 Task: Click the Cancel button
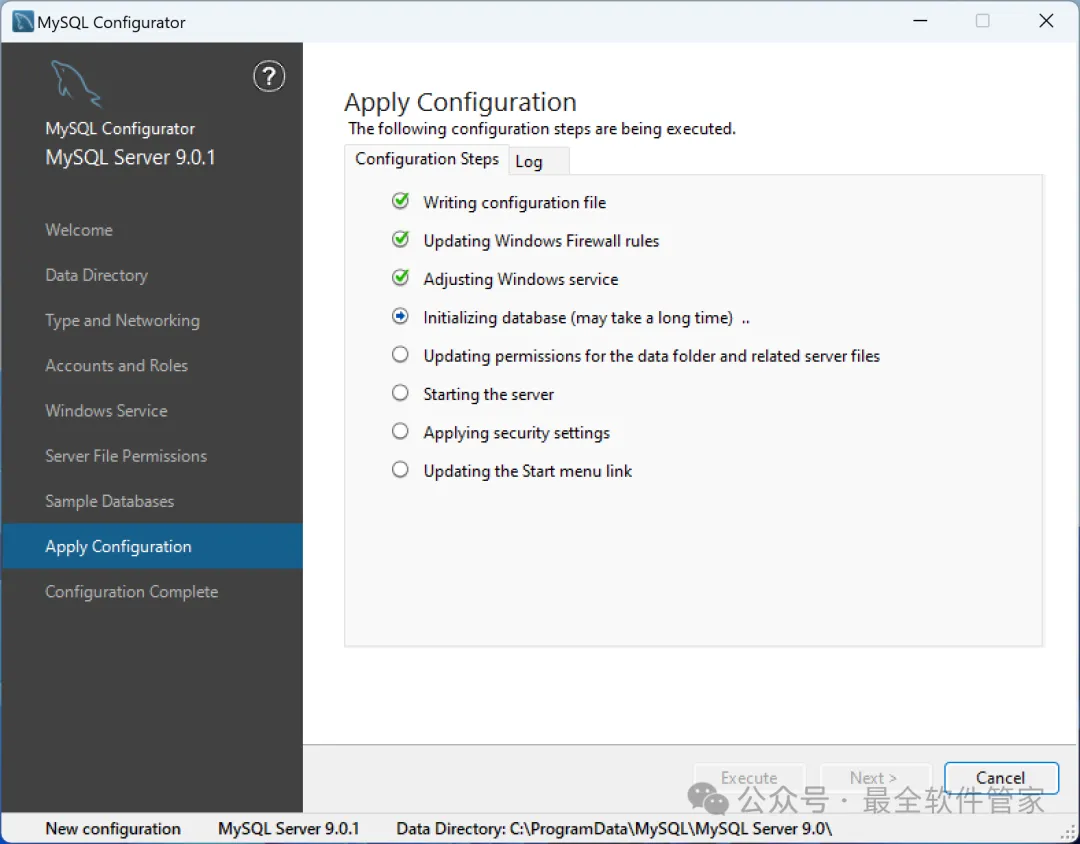click(1001, 778)
